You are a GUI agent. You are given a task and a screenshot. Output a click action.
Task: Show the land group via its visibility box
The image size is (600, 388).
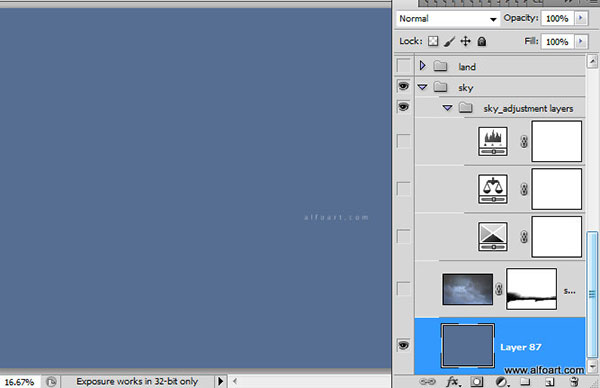click(403, 65)
